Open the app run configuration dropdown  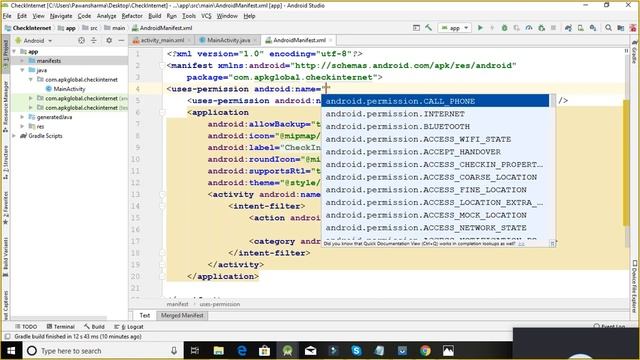pos(455,28)
